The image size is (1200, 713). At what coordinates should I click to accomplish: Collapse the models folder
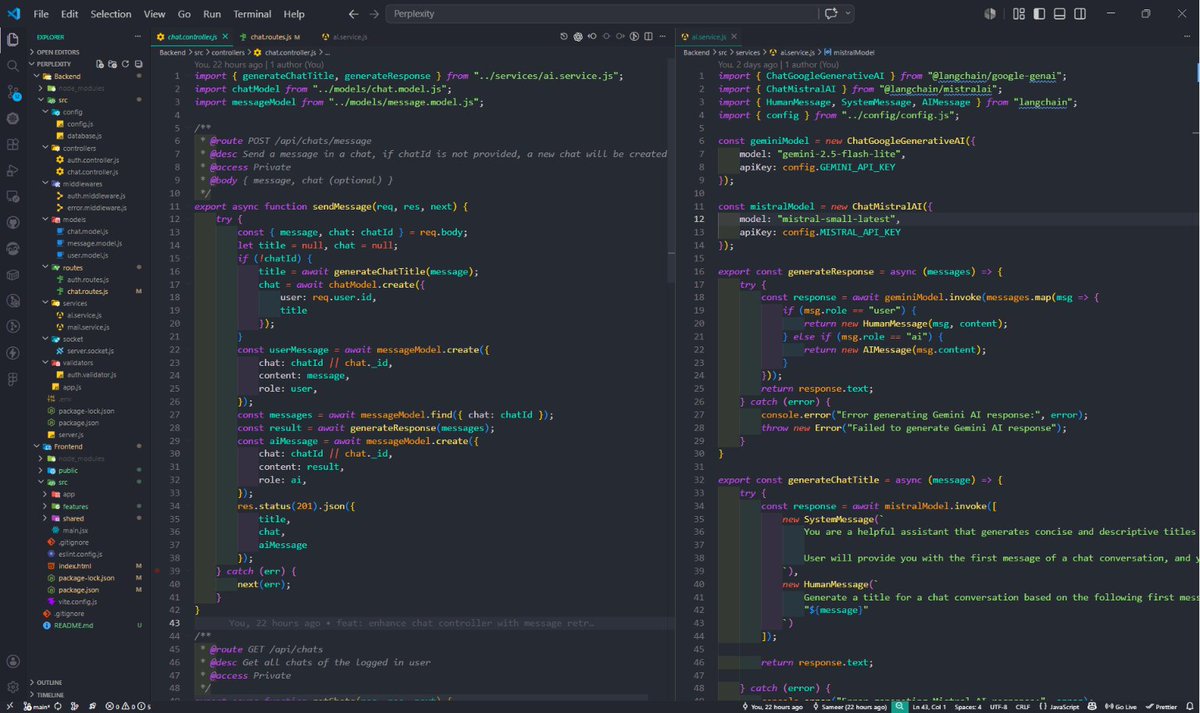click(x=88, y=219)
